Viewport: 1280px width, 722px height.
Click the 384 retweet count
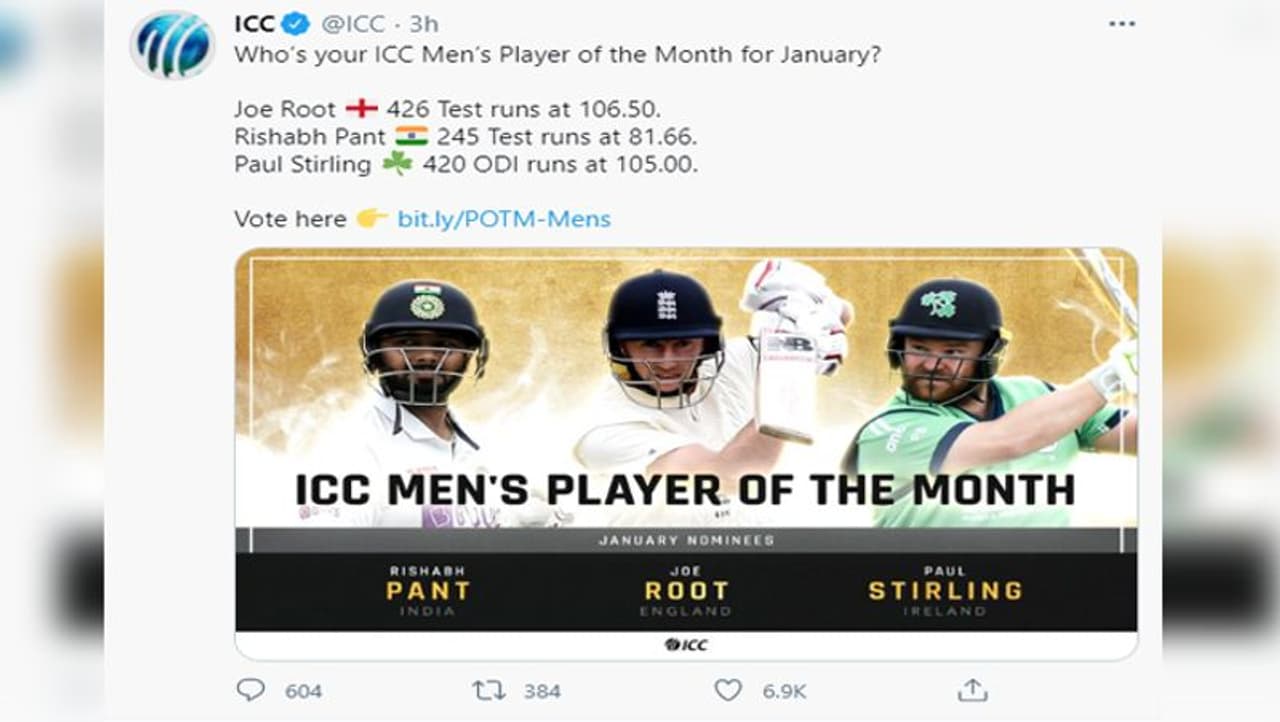click(541, 691)
